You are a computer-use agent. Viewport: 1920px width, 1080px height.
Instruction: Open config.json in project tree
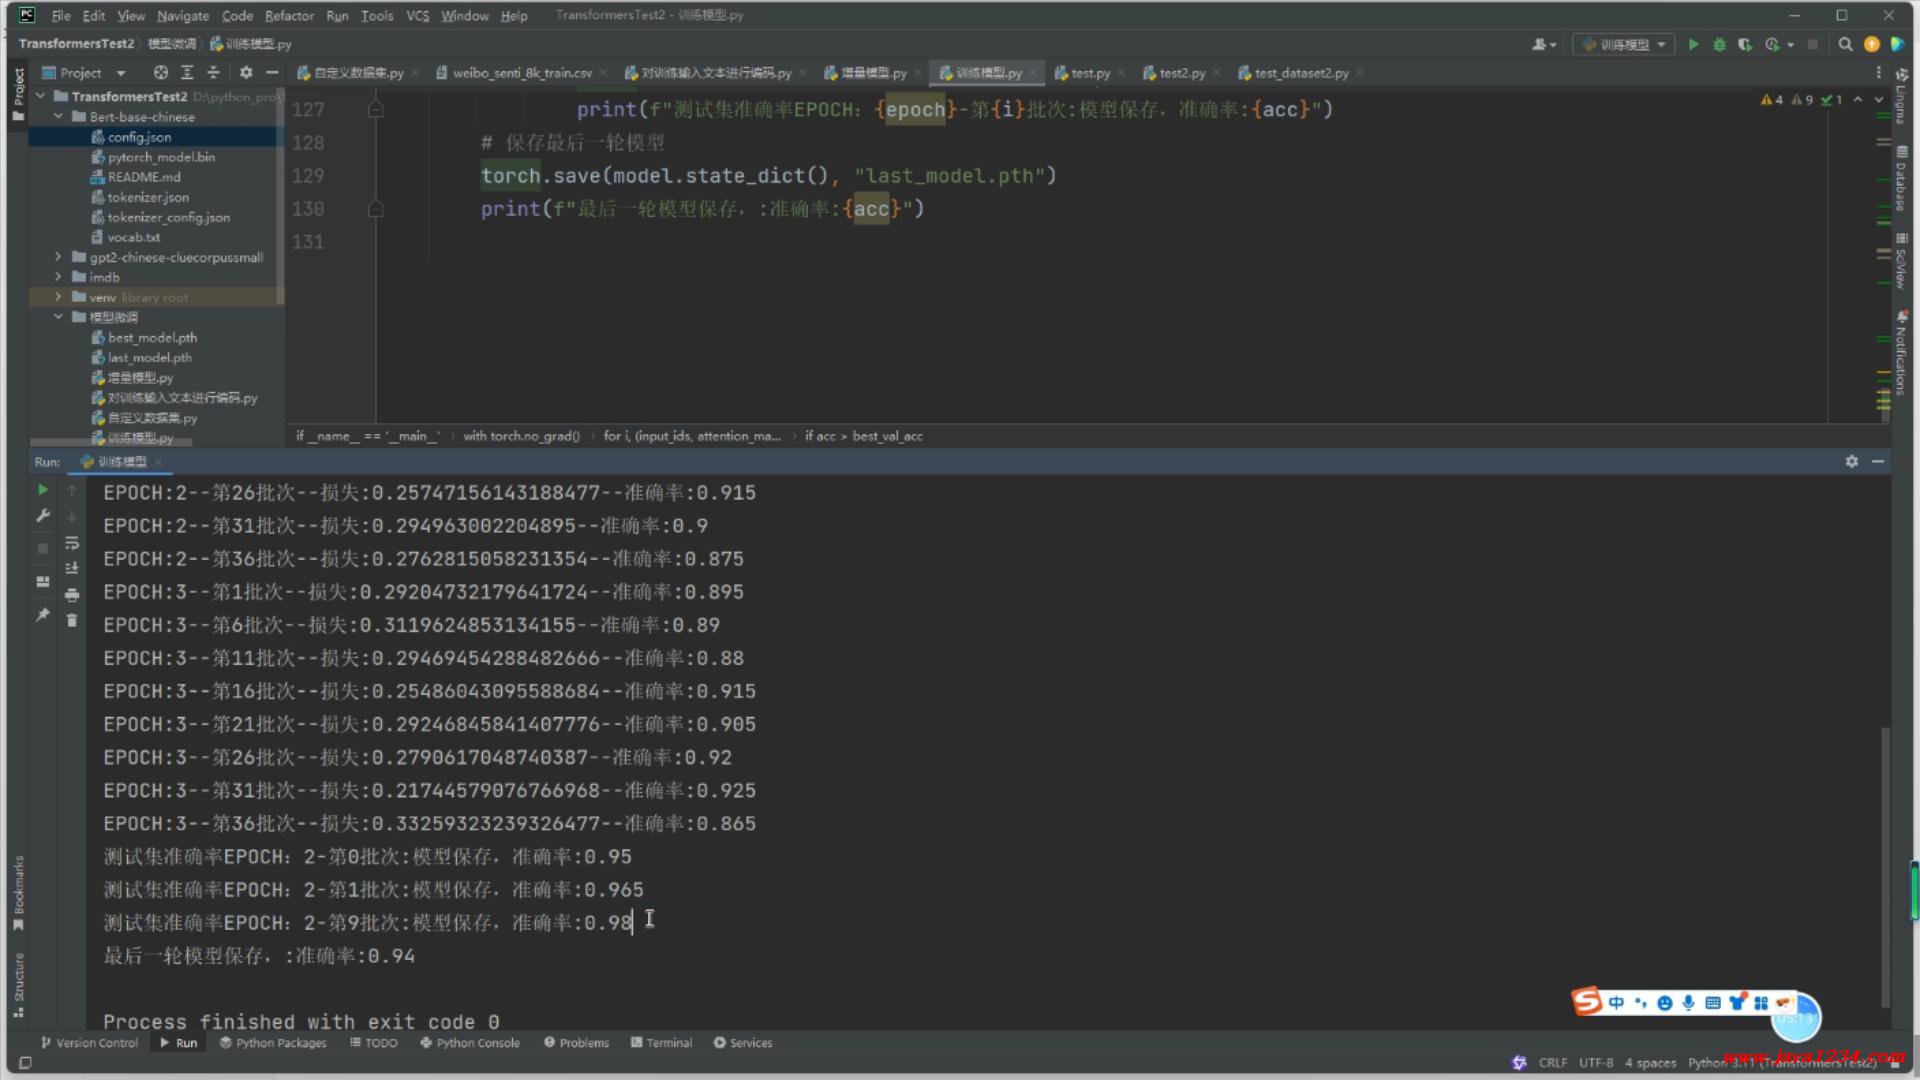point(139,137)
